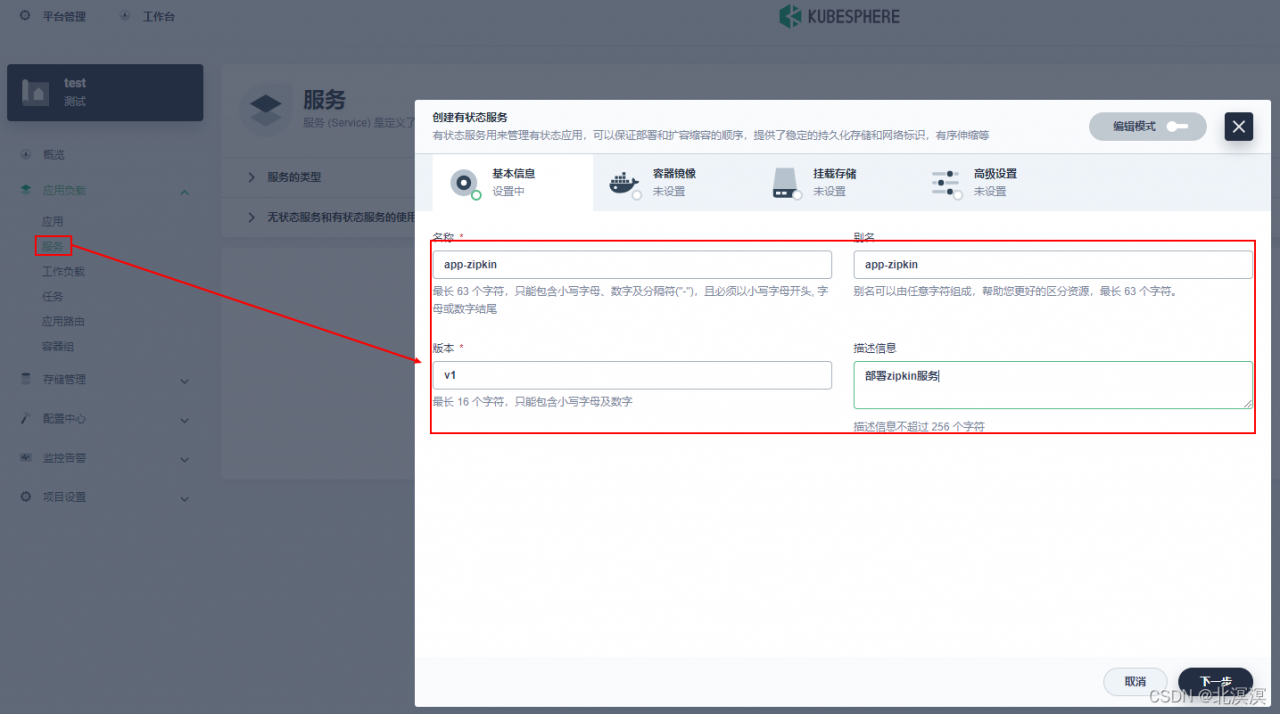Switch to the basic info tab
Screen dimensions: 1280x714
coord(512,182)
